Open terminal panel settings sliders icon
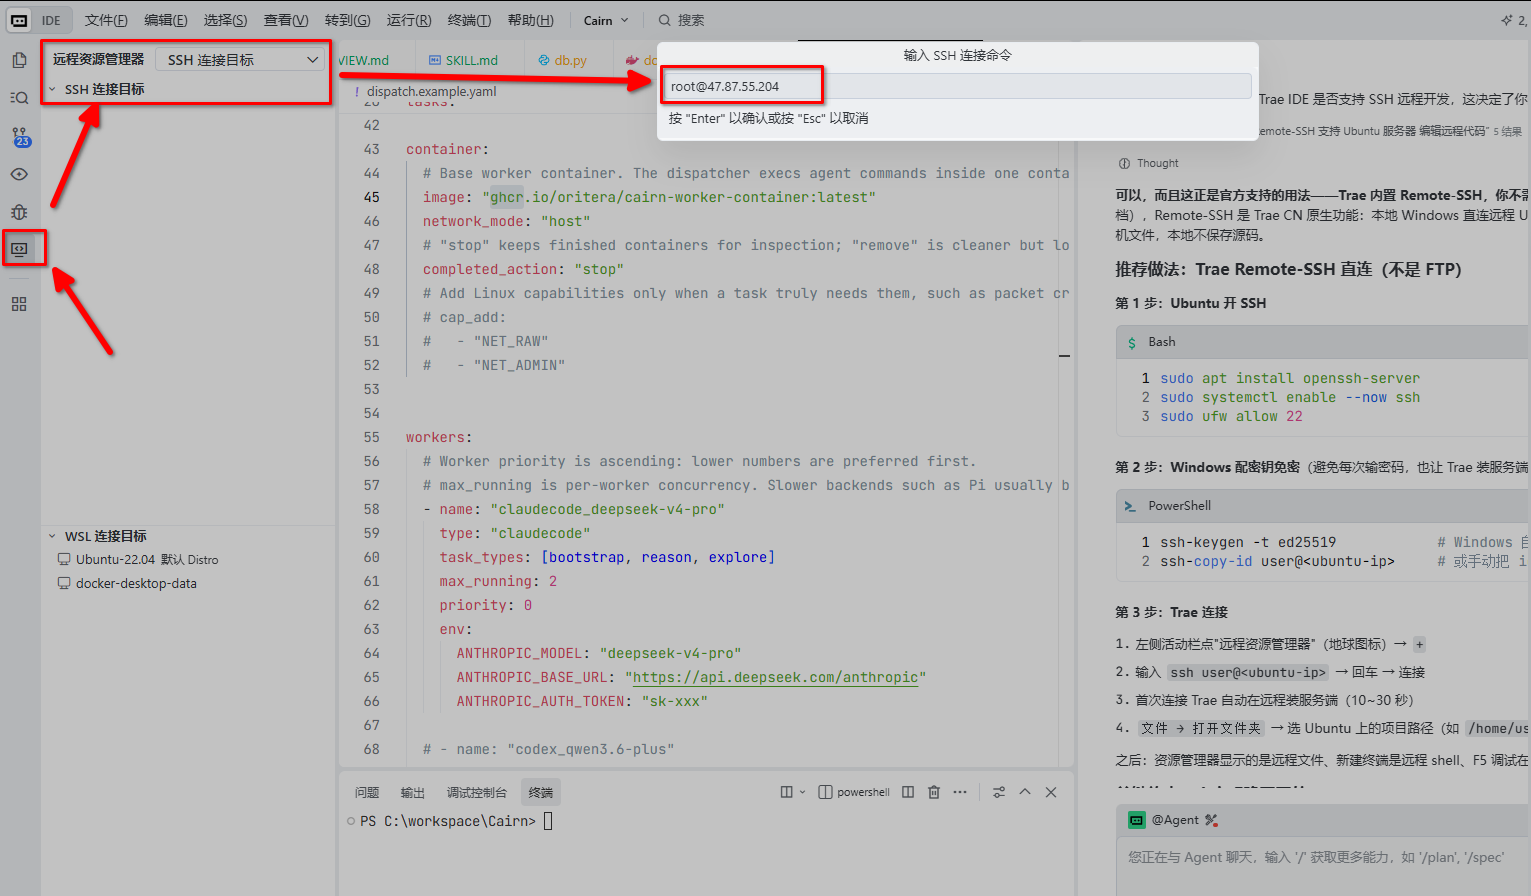This screenshot has width=1531, height=896. point(999,792)
